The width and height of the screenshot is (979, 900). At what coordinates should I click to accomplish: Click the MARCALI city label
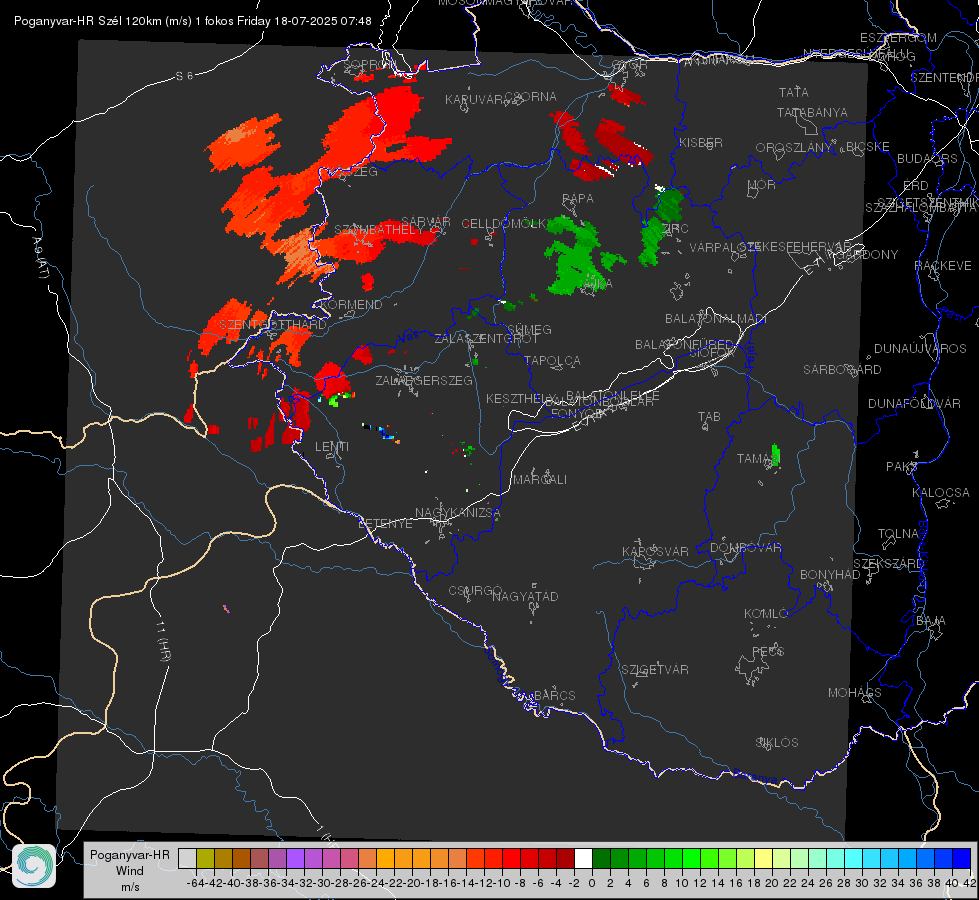(539, 480)
